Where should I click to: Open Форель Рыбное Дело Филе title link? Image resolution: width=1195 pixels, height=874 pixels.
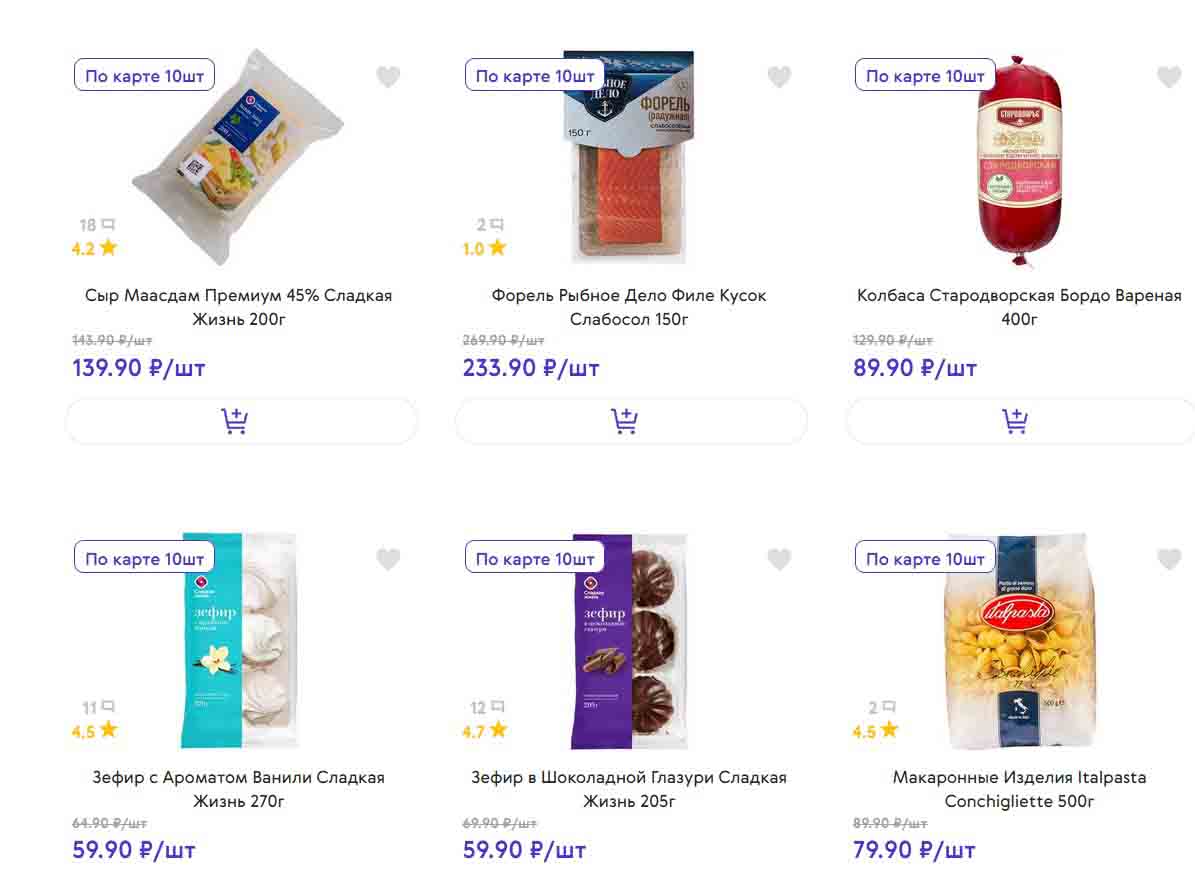click(x=629, y=307)
